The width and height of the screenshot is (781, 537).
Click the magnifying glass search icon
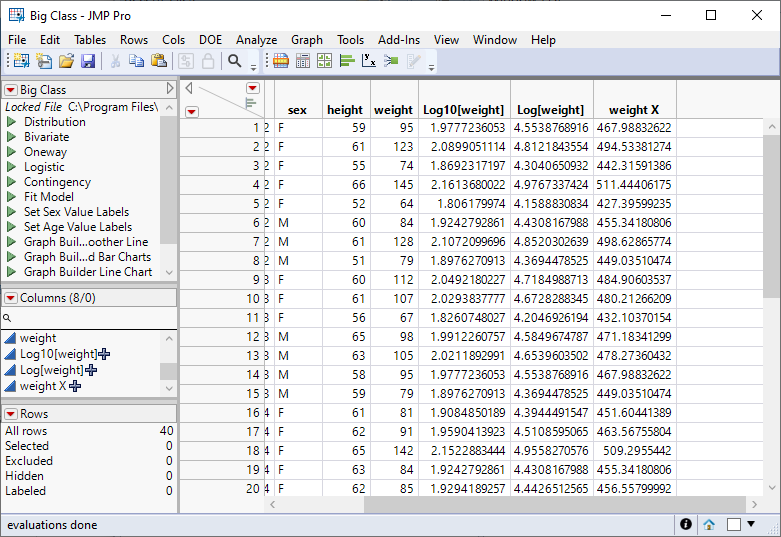(235, 61)
